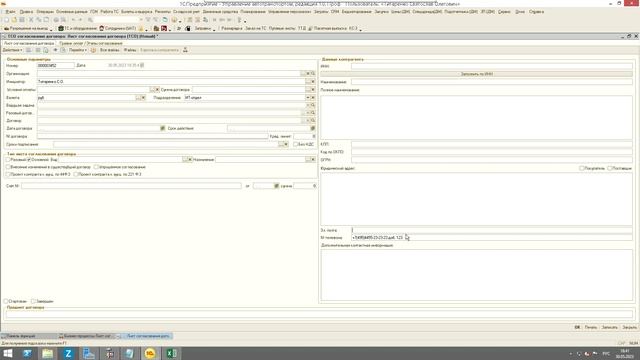The image size is (640, 360).
Task: Open the calendar icon in the Счет № row
Action: (x=276, y=186)
